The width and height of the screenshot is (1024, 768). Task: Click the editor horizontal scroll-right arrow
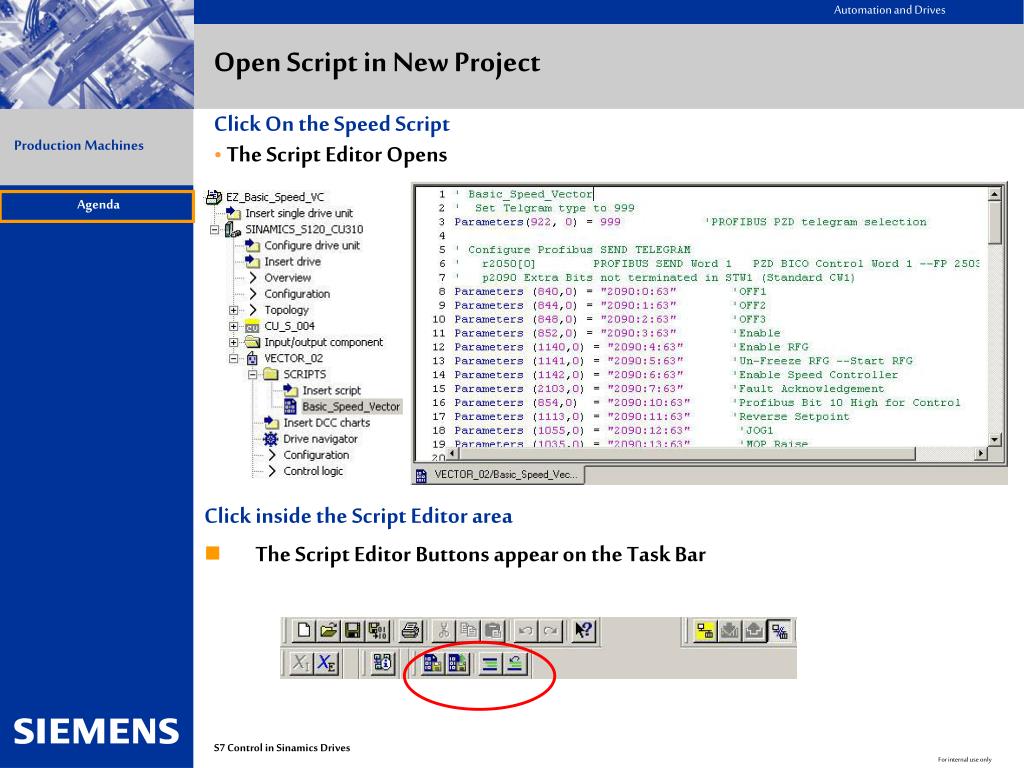[981, 453]
